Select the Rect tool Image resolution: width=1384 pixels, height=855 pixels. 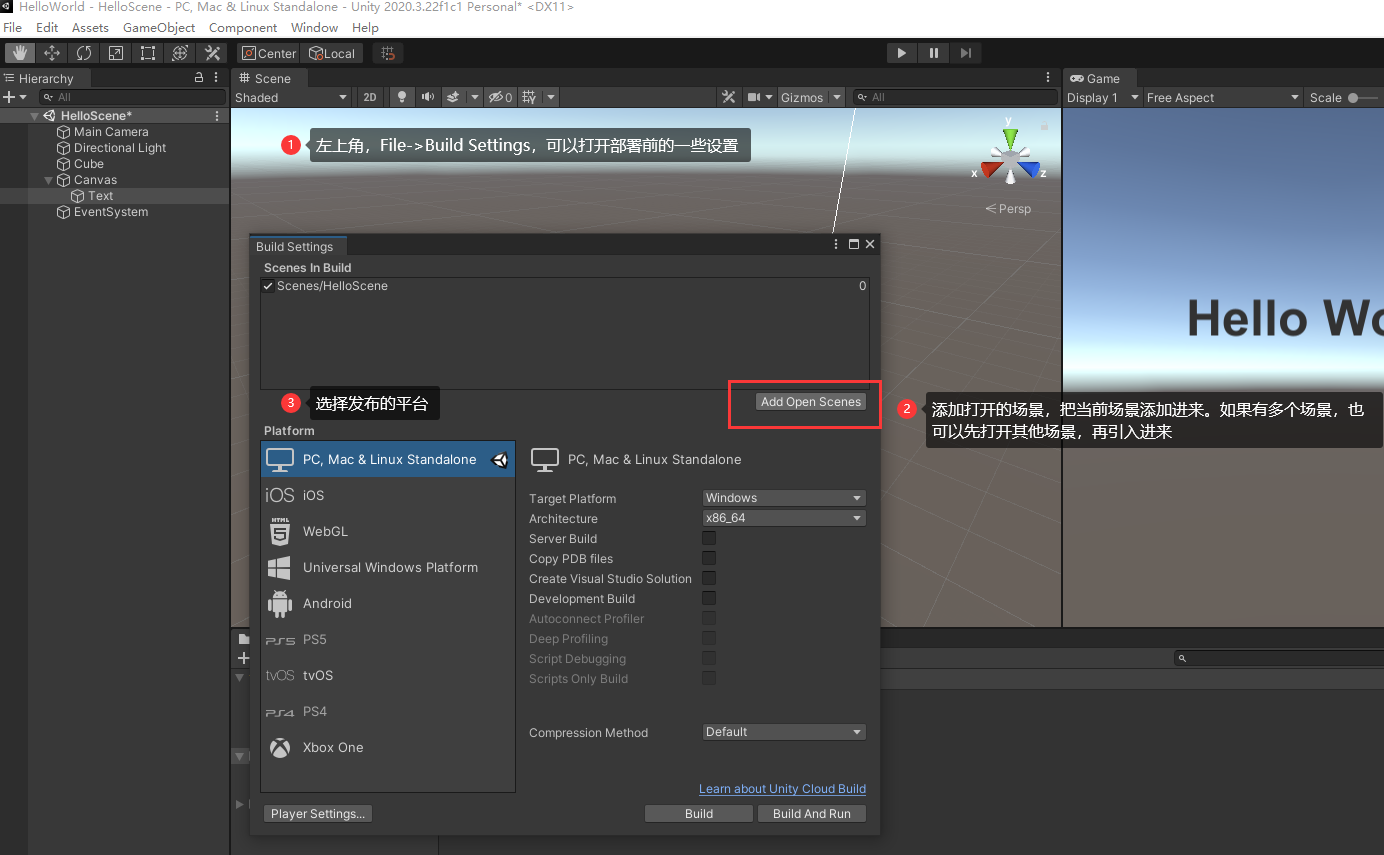point(148,53)
